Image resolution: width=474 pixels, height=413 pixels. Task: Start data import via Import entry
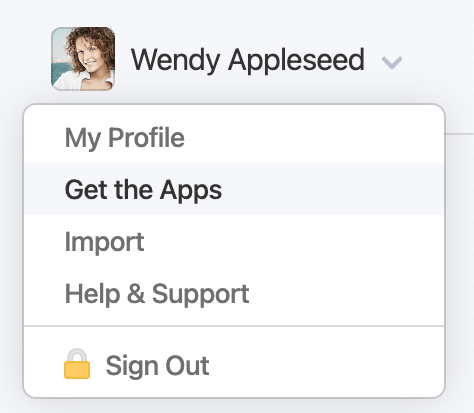(x=234, y=241)
